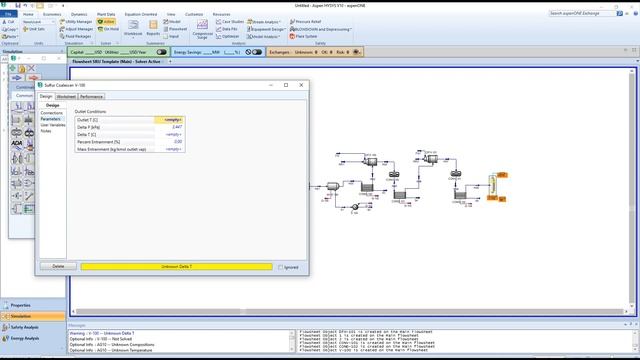Open Fluid Packages in the ribbon
The width and height of the screenshot is (640, 360).
tap(75, 36)
